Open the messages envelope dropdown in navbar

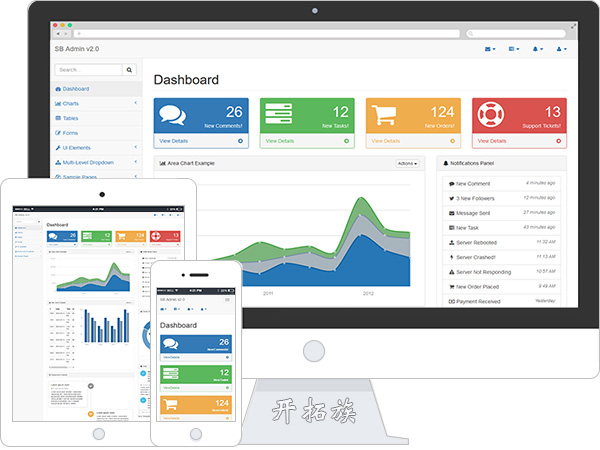(x=490, y=49)
